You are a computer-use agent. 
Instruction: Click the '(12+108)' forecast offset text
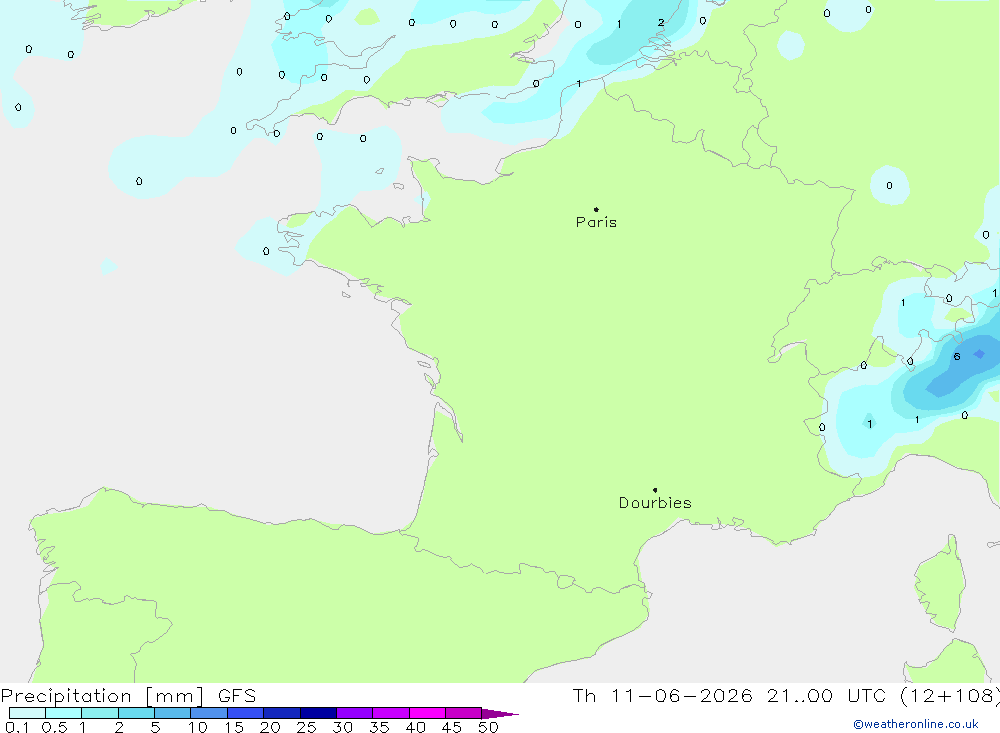(x=949, y=696)
